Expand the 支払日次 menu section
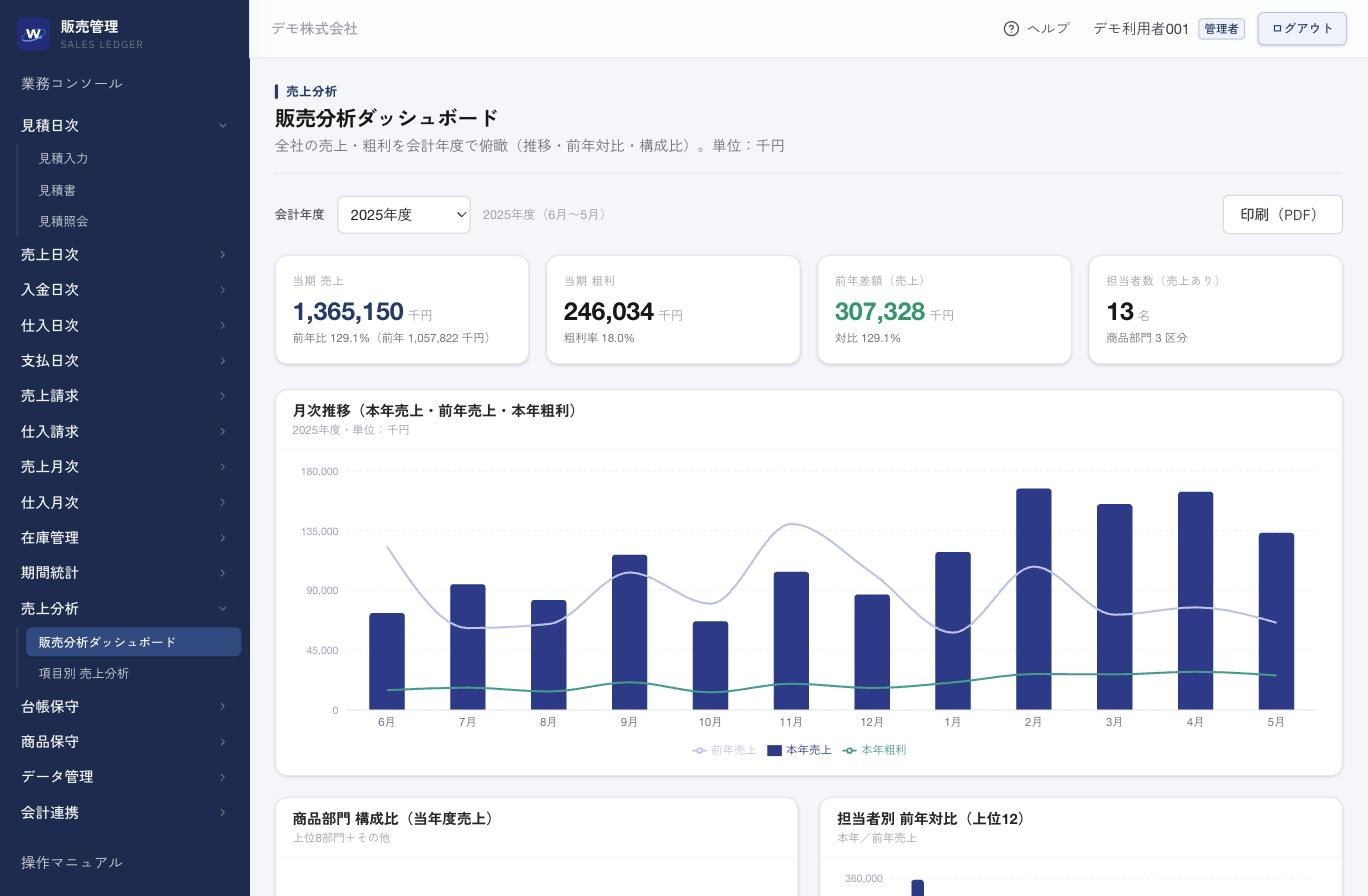Screen dimensions: 1368x896 click(x=125, y=361)
